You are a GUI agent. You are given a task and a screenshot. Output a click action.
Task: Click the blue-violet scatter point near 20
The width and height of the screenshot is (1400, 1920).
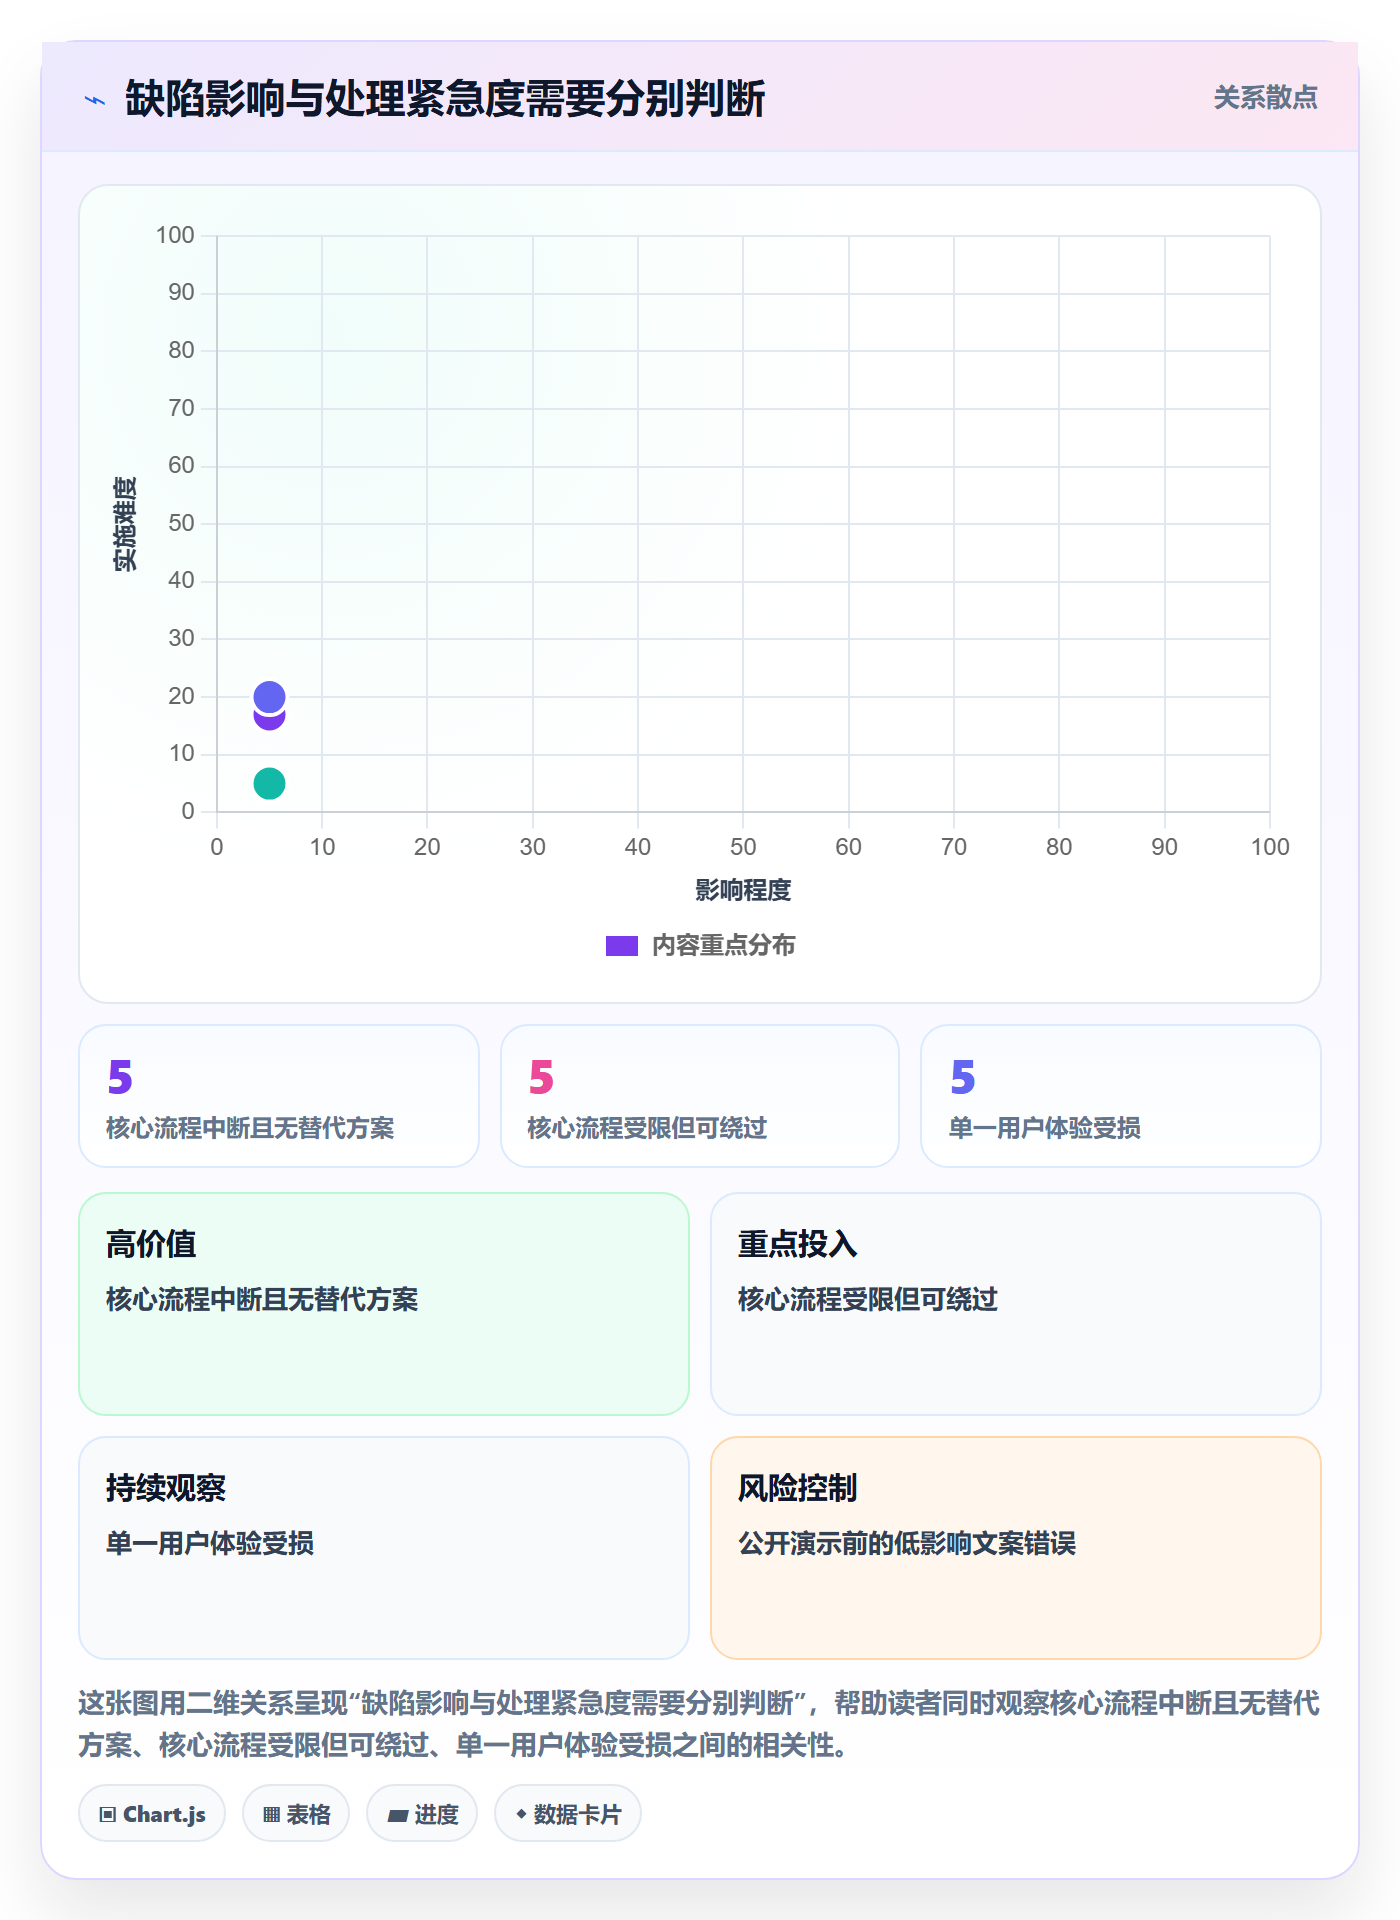(269, 696)
